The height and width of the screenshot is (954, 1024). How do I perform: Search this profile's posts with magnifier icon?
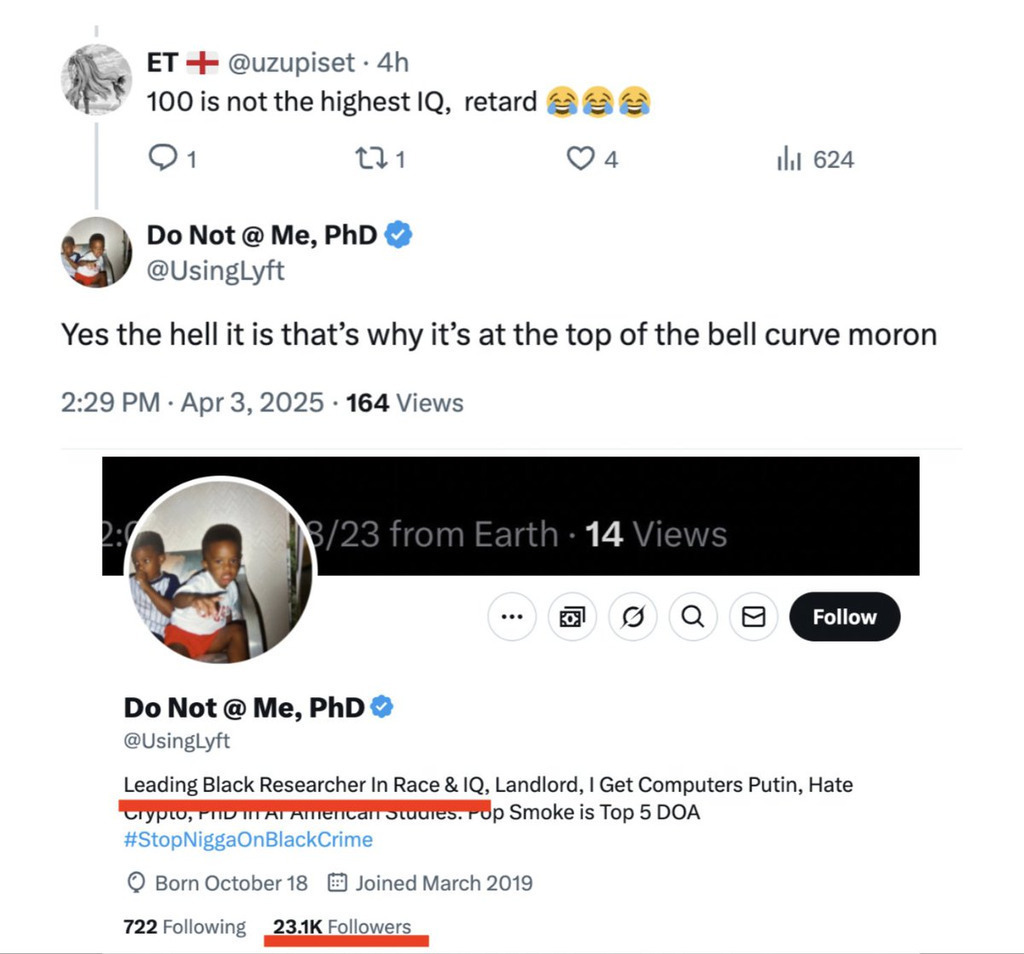(x=692, y=618)
